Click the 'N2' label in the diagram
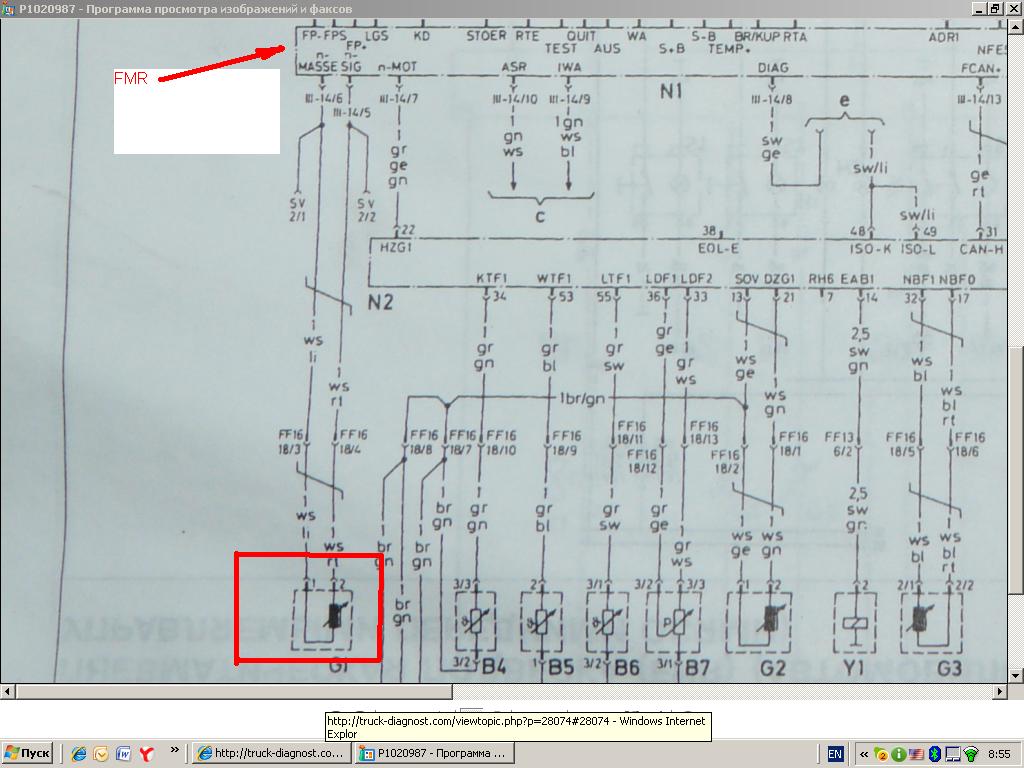 (x=380, y=302)
